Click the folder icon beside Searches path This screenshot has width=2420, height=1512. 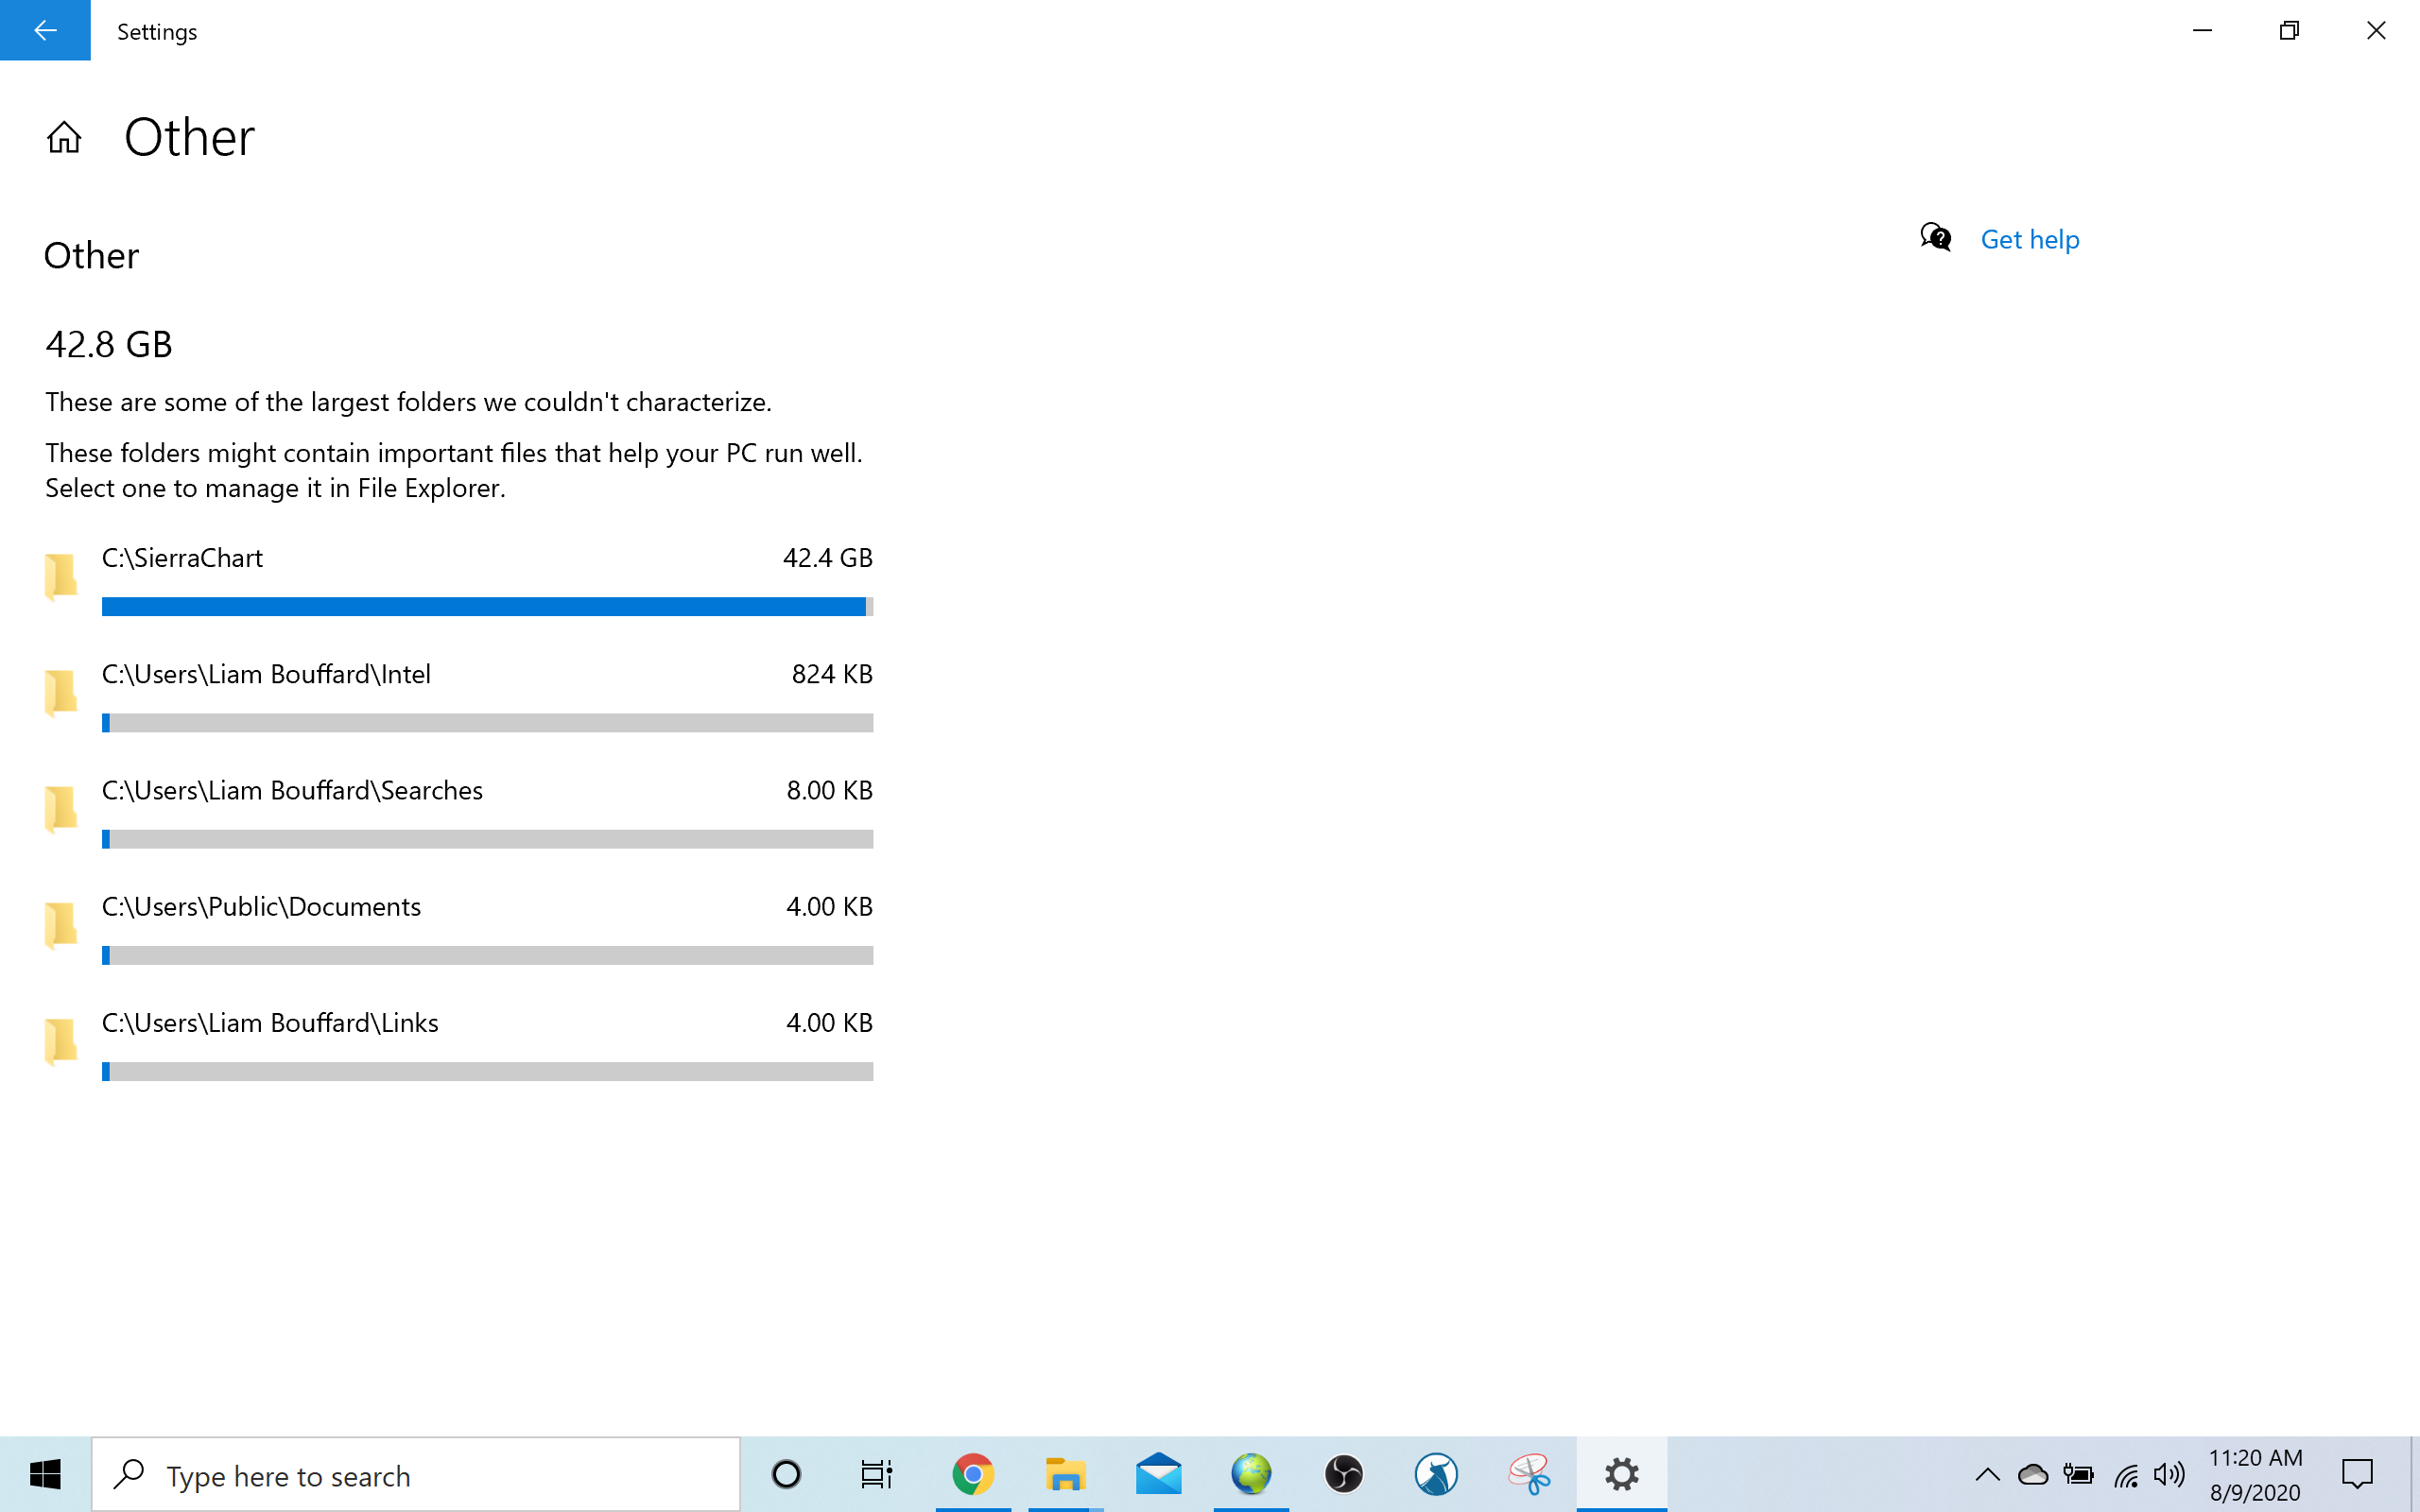tap(61, 808)
